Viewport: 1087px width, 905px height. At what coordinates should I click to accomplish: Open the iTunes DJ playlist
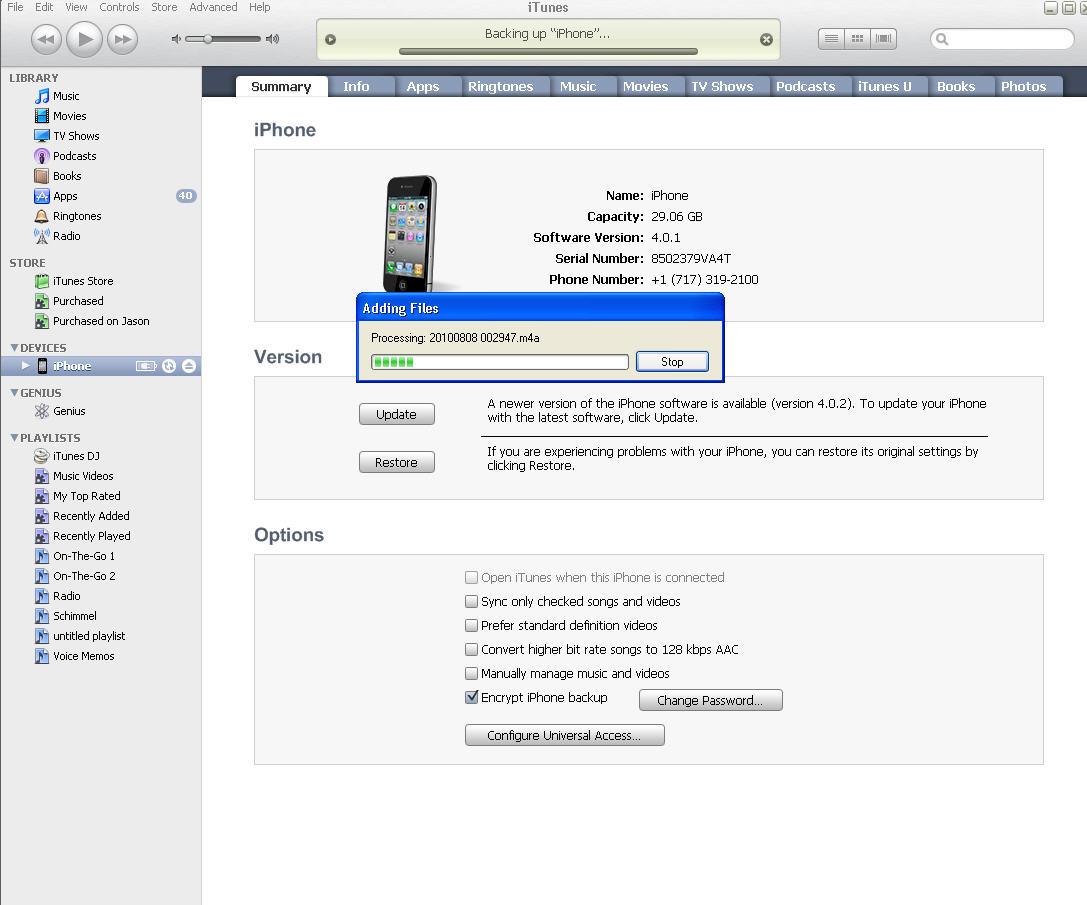point(76,456)
